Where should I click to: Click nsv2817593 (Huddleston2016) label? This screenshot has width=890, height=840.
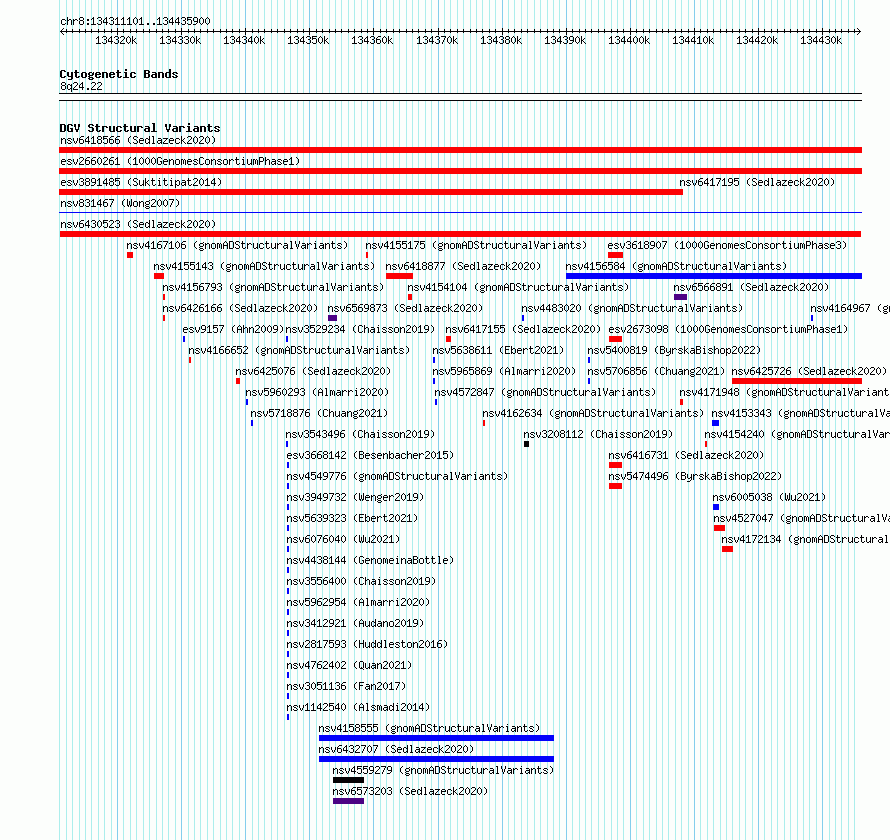(x=367, y=644)
